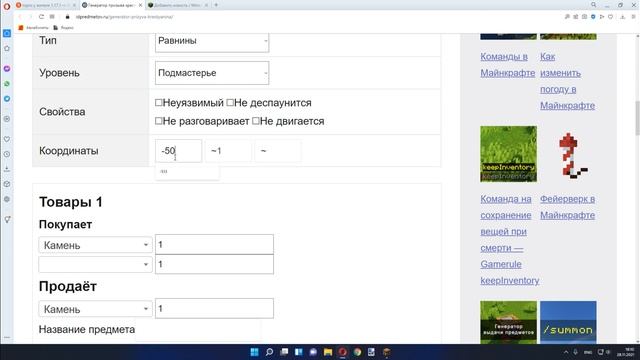Open Windows taskbar search

tap(269, 352)
